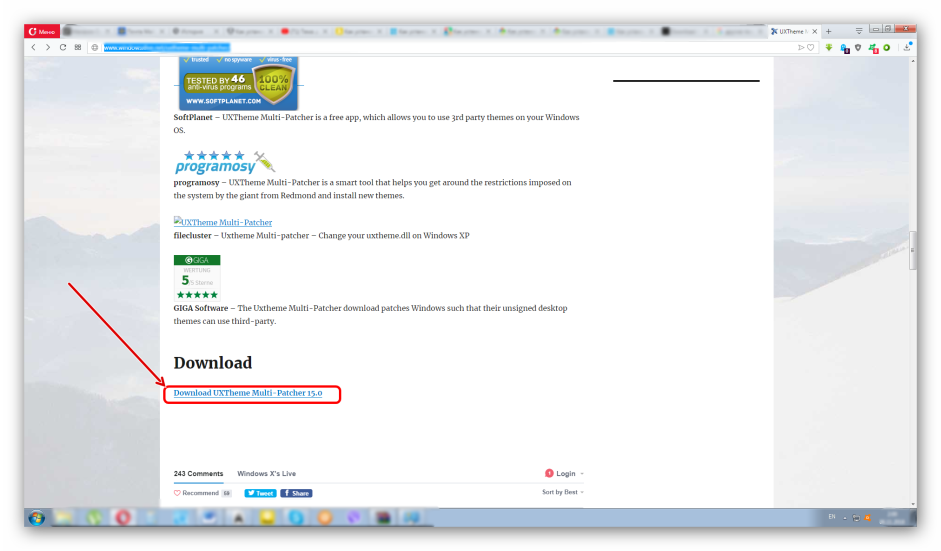
Task: Switch to the Windows X's Live tab
Action: pos(266,473)
